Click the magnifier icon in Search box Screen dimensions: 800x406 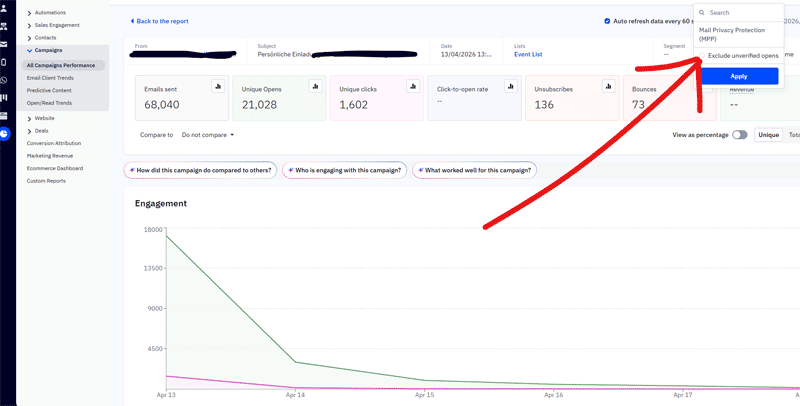coord(702,12)
